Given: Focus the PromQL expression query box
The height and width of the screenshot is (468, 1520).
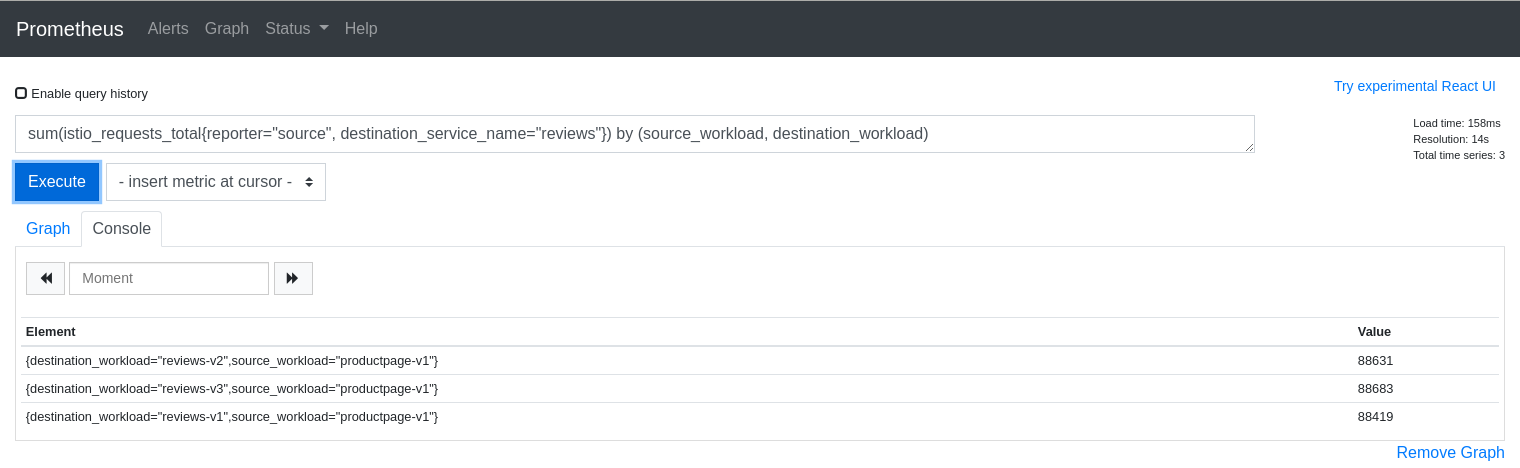Looking at the screenshot, I should click(x=634, y=134).
